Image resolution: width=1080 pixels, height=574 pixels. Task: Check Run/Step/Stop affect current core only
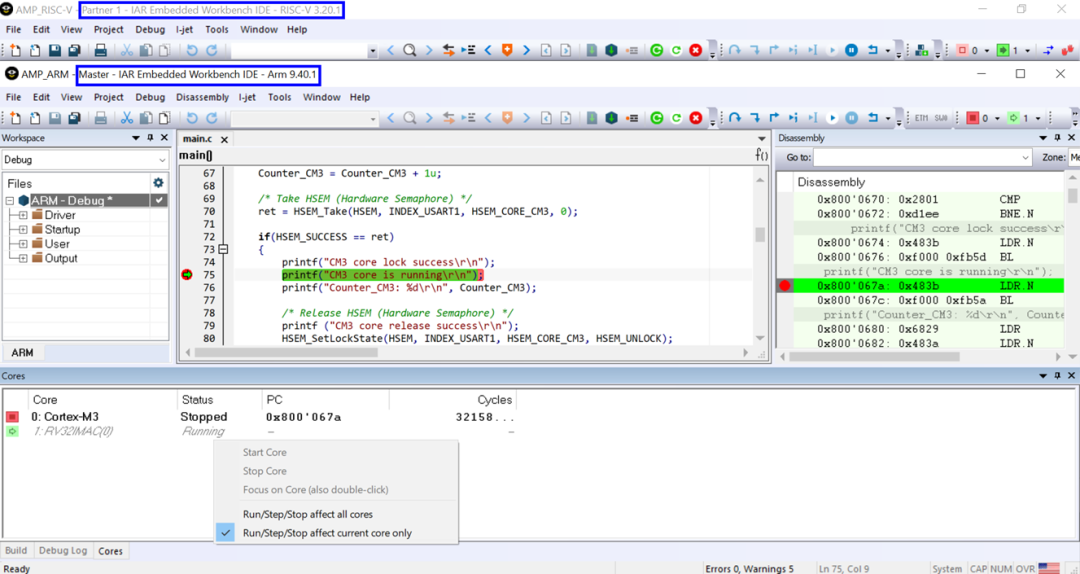(x=327, y=533)
